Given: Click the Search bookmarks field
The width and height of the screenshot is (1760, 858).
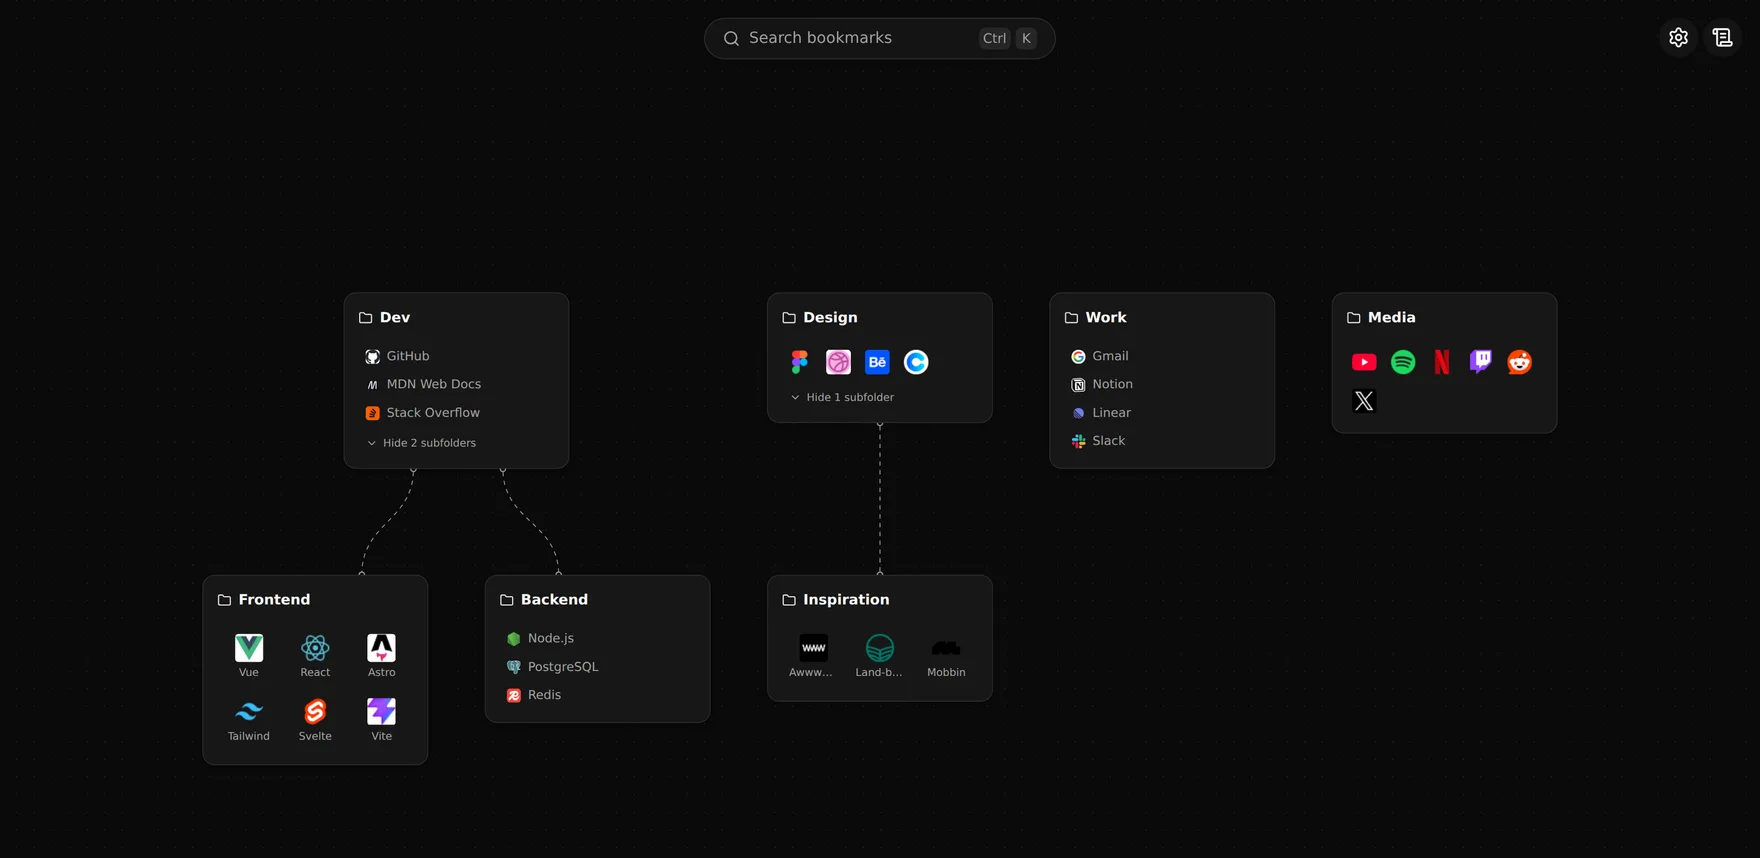Looking at the screenshot, I should [x=879, y=38].
